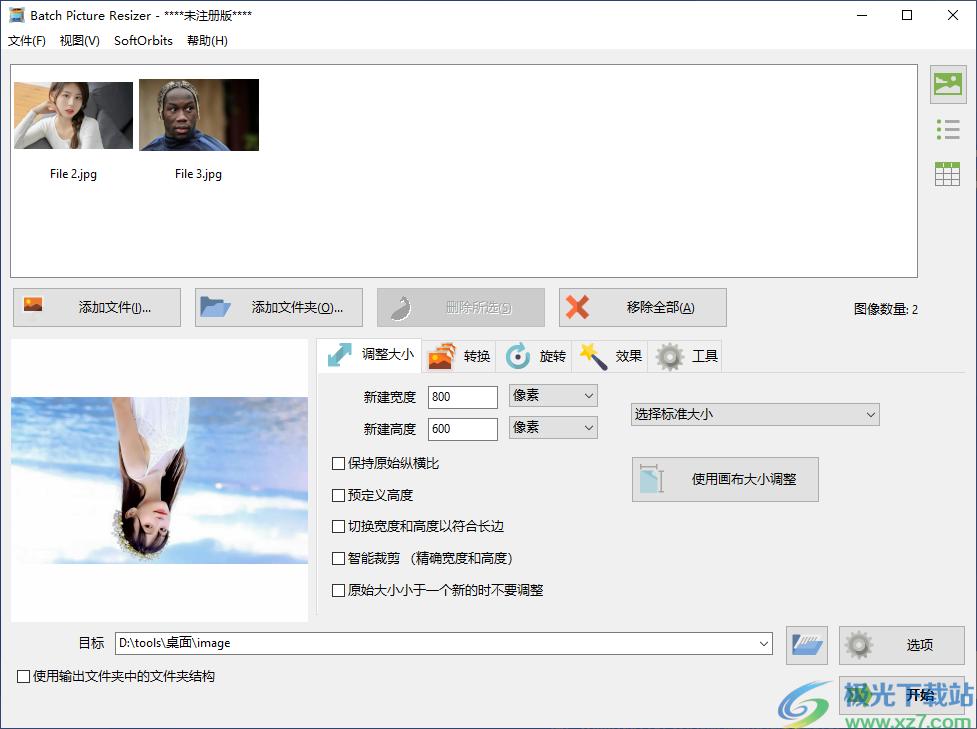Click 移除全部 to remove all images

point(642,308)
